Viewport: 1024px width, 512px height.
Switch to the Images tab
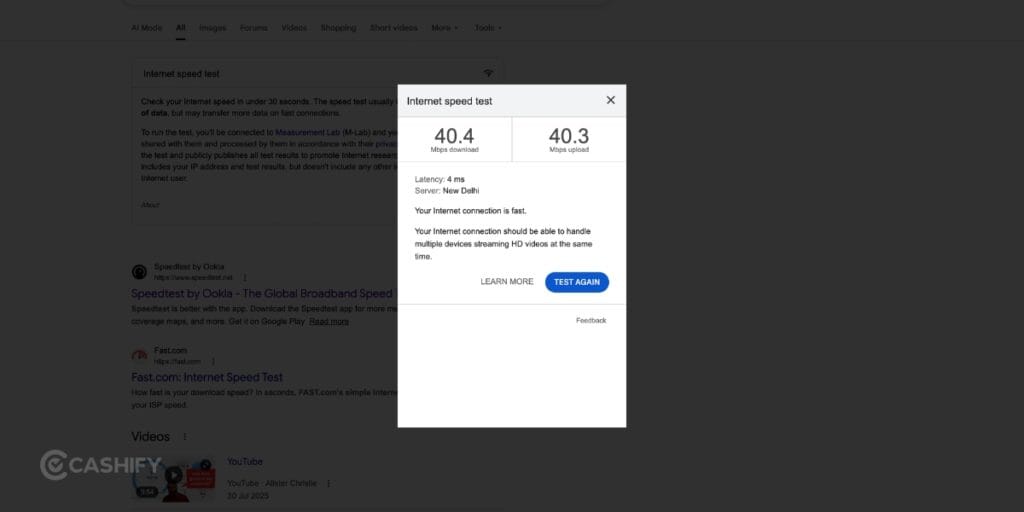coord(212,28)
